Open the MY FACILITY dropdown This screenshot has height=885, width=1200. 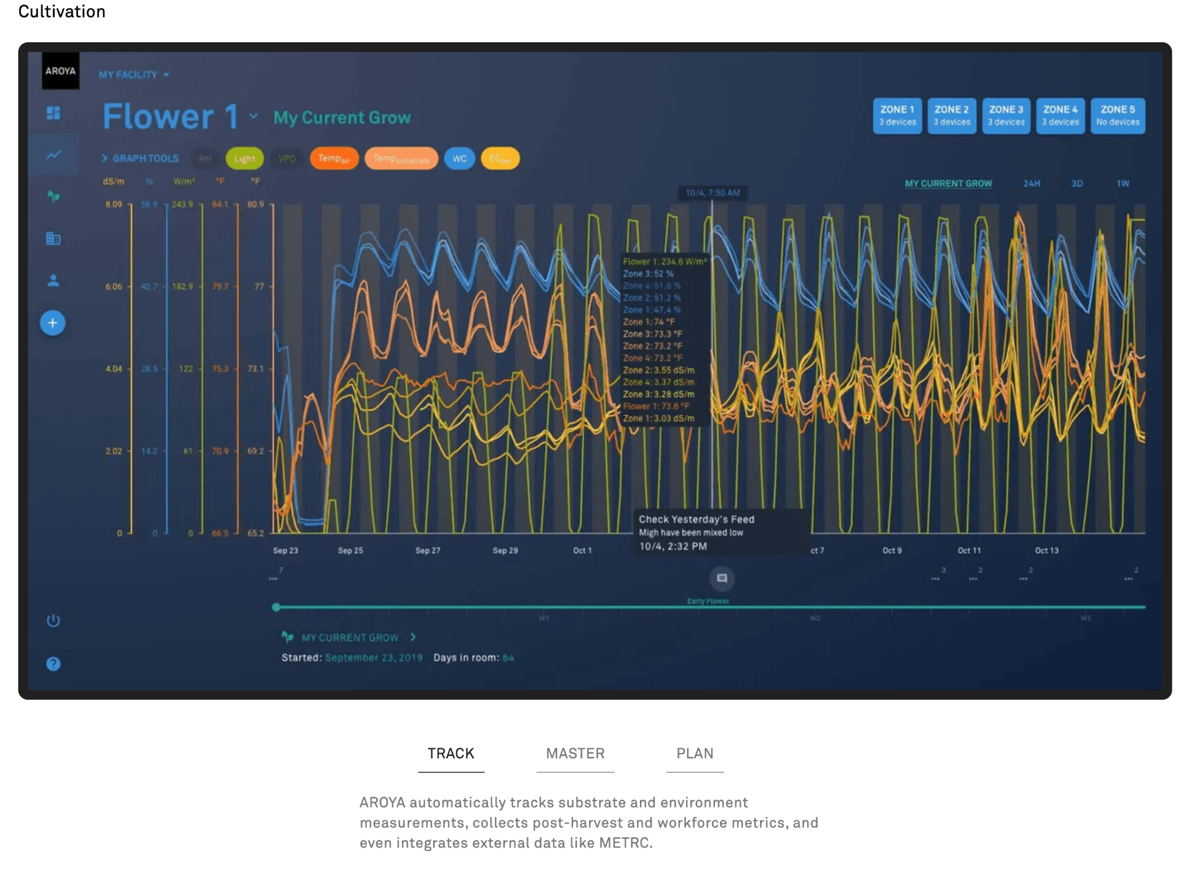[x=134, y=75]
